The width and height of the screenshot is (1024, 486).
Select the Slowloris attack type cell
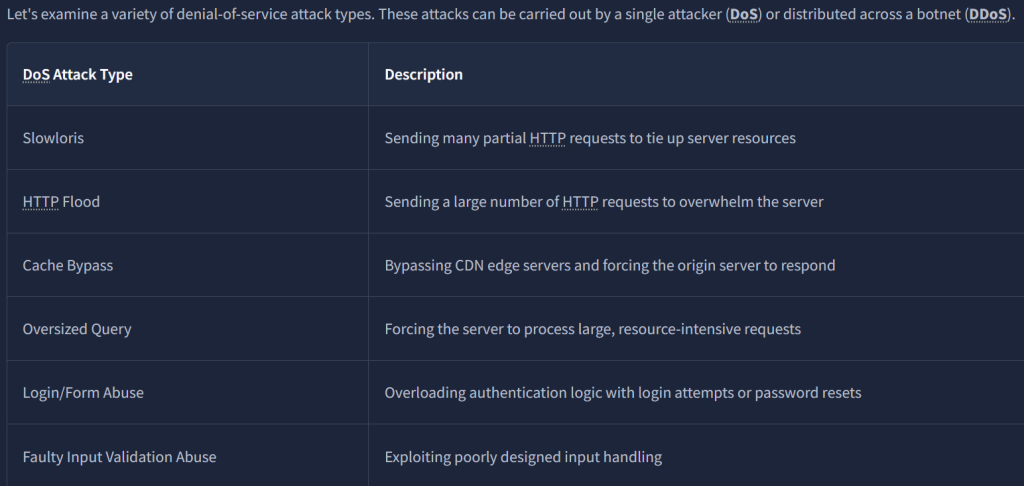pos(53,138)
